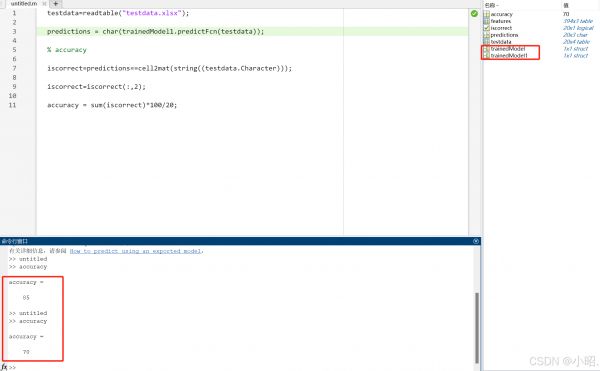Click the output value 85 in Command Window
Screen dimensions: 600x371
[x=26, y=298]
